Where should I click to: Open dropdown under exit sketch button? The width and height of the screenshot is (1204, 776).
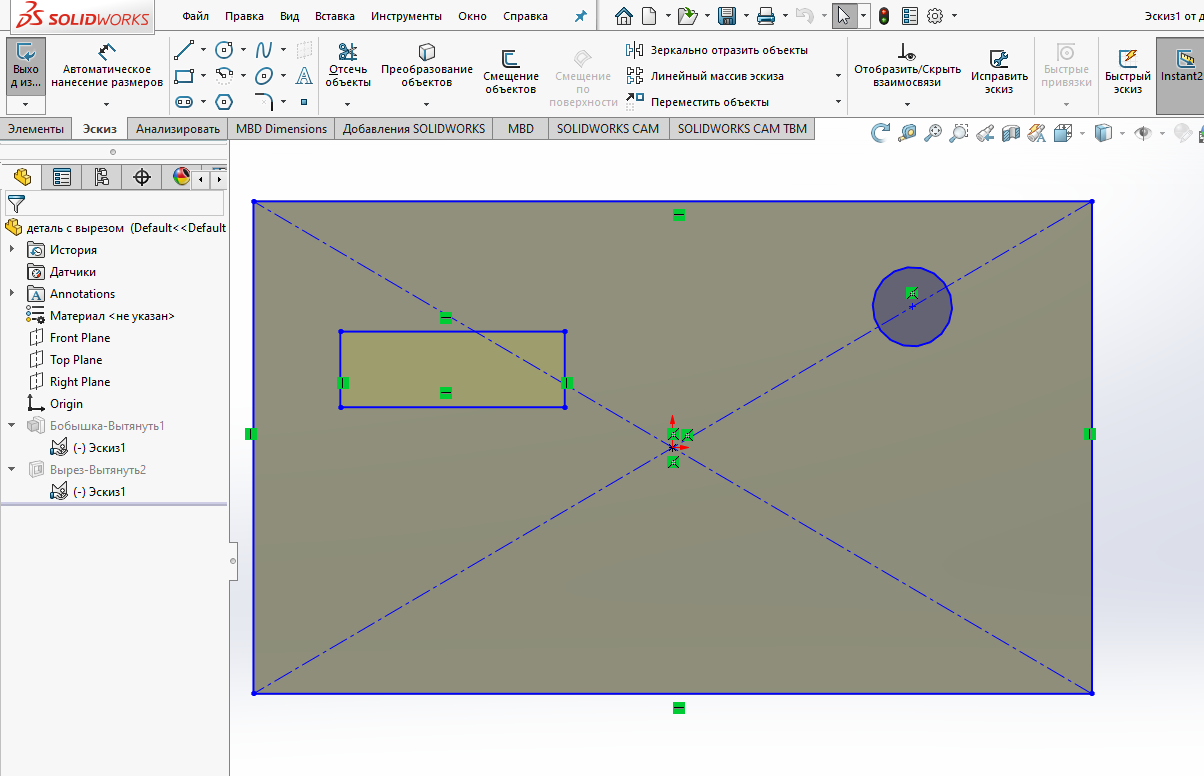pyautogui.click(x=25, y=104)
